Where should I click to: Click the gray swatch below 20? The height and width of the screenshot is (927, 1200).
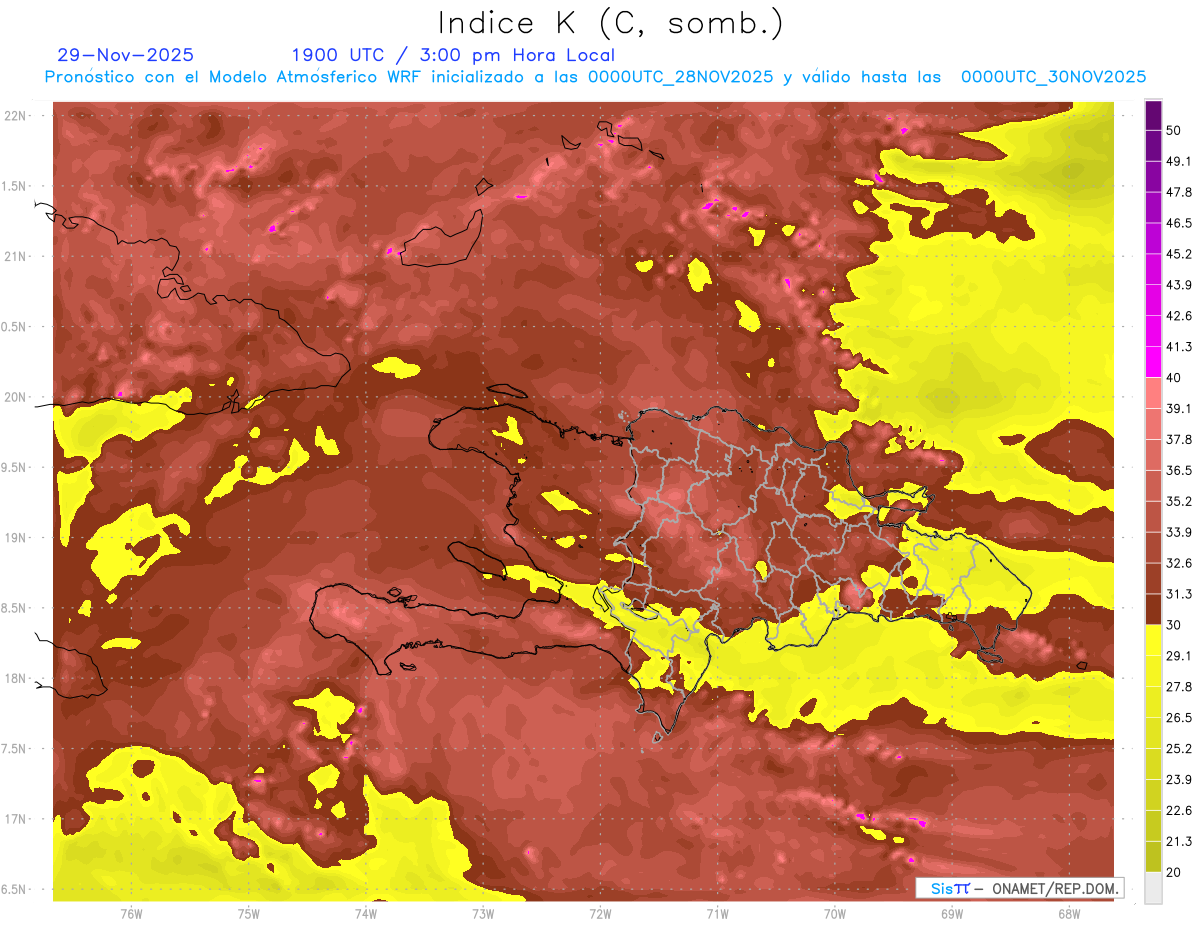tap(1153, 887)
